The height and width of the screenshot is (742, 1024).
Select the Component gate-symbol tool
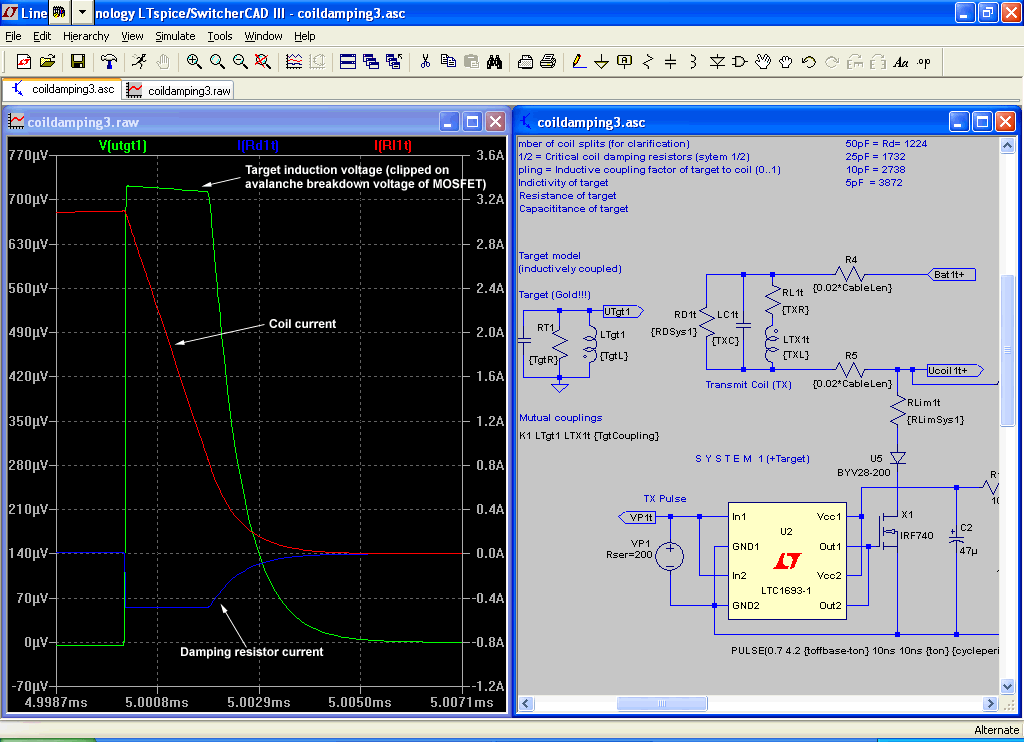point(740,61)
